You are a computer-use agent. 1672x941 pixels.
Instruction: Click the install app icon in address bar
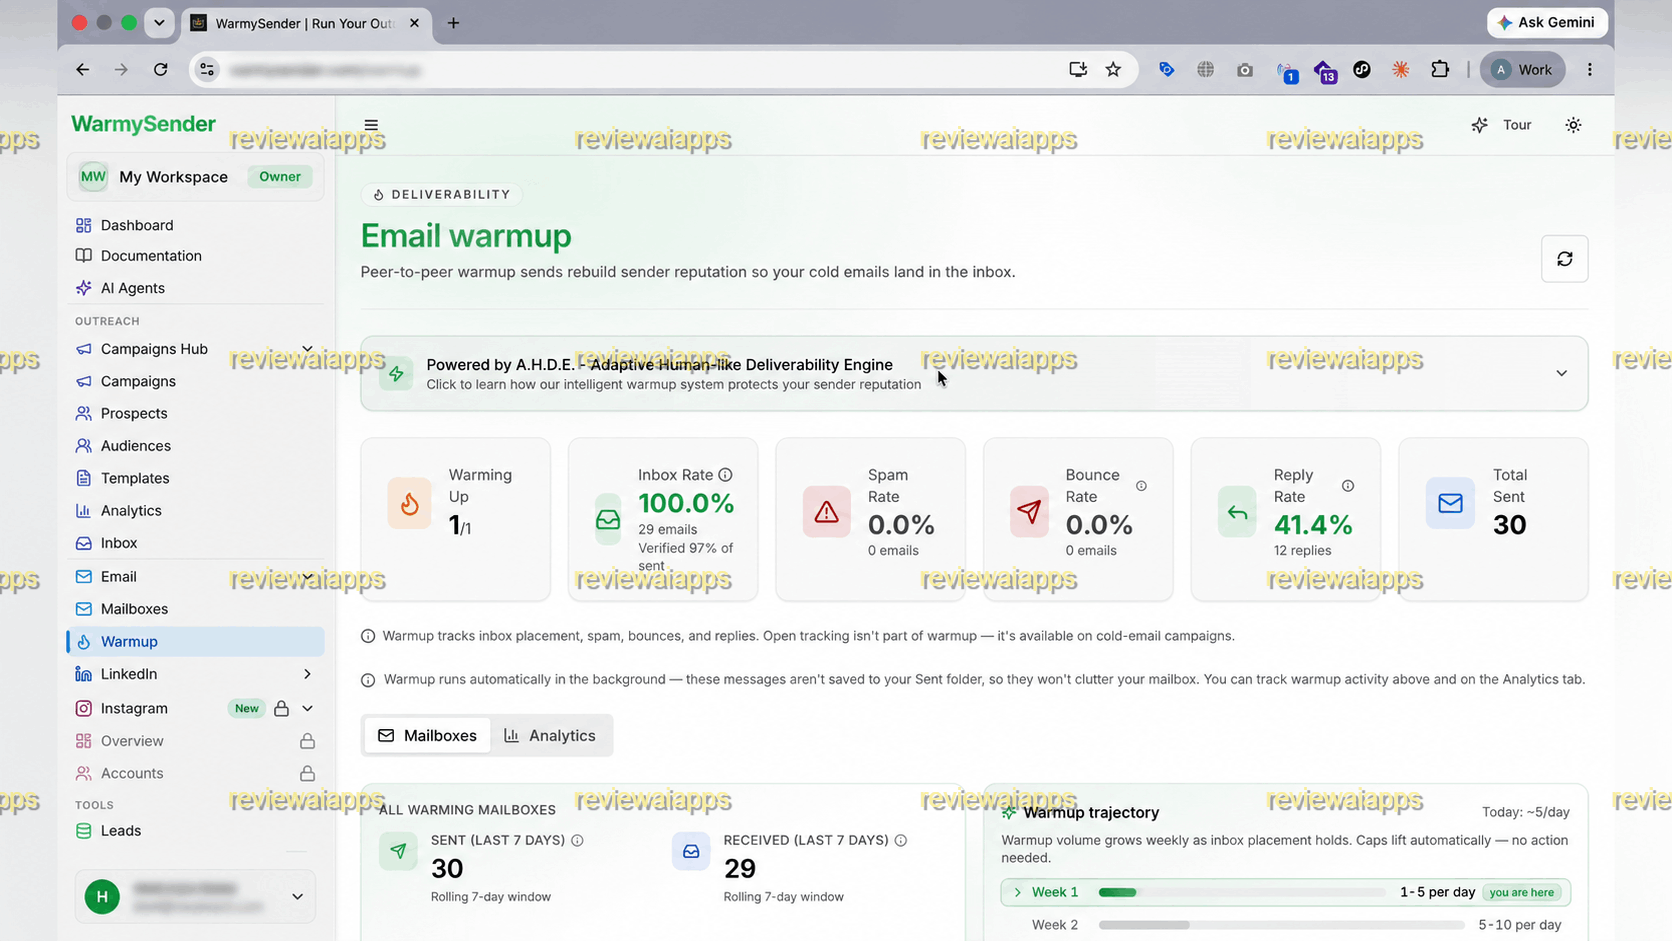tap(1078, 70)
